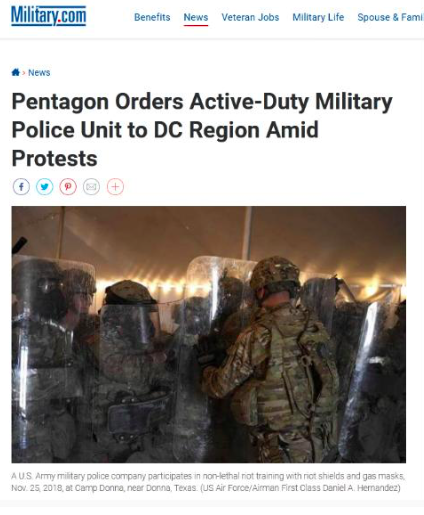This screenshot has height=515, width=424.
Task: Open the riot shield training photo
Action: click(x=209, y=334)
